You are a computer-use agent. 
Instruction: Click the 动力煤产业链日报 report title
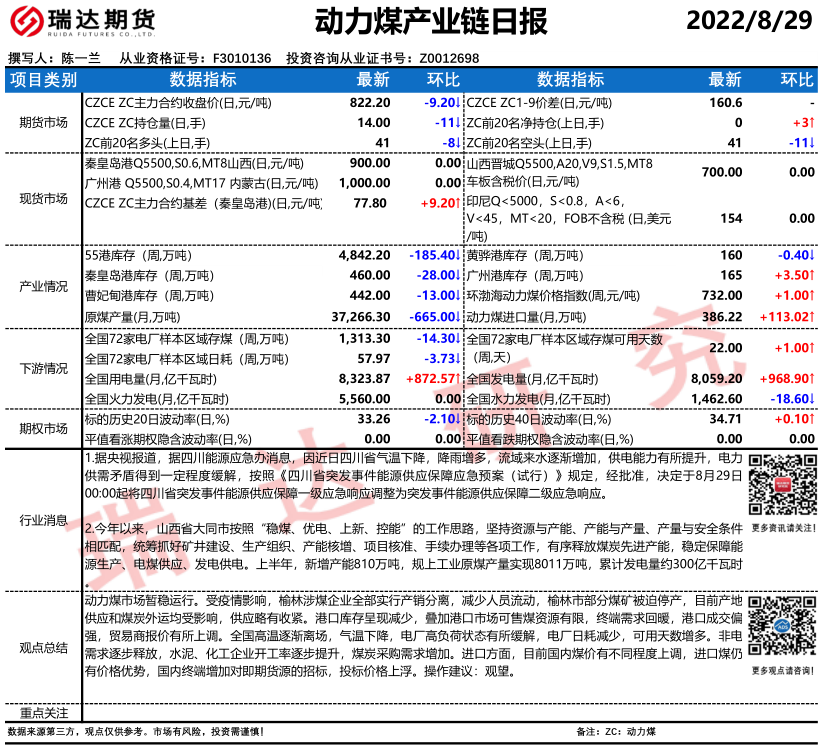click(x=415, y=21)
